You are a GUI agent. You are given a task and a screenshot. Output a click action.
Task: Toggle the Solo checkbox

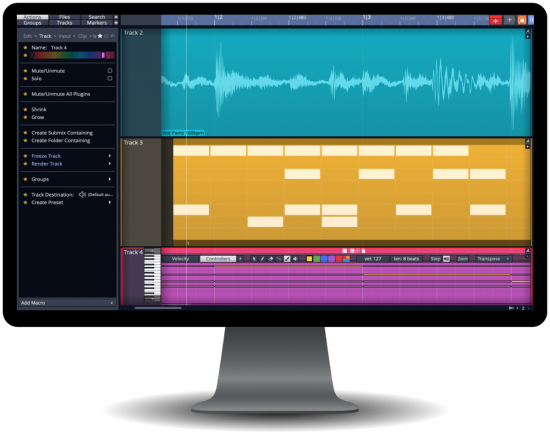(x=110, y=78)
